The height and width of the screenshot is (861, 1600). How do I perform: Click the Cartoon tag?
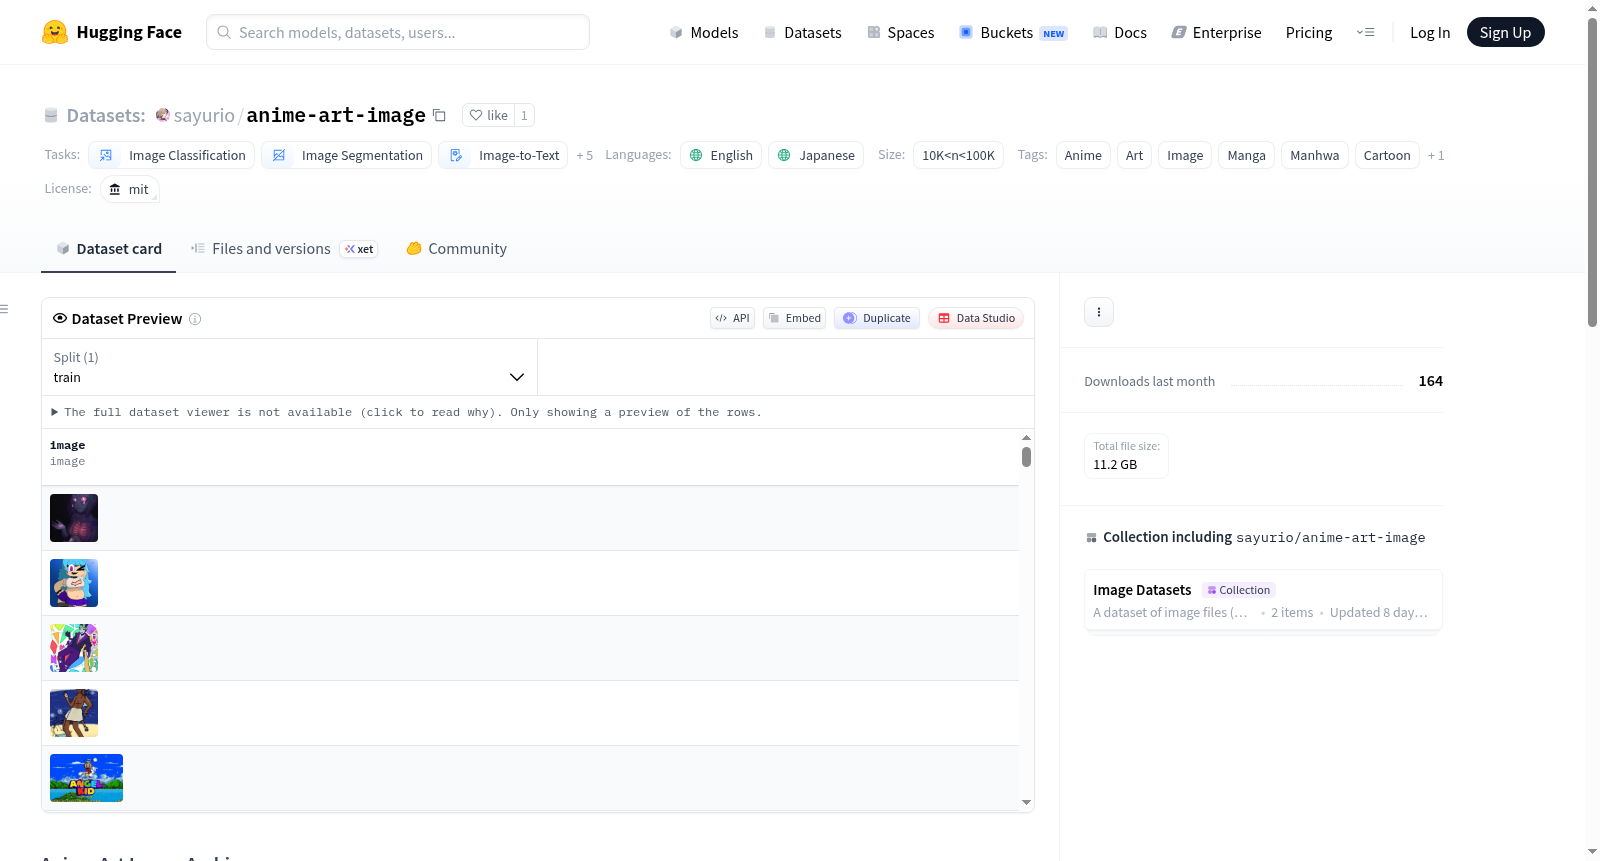click(1387, 155)
